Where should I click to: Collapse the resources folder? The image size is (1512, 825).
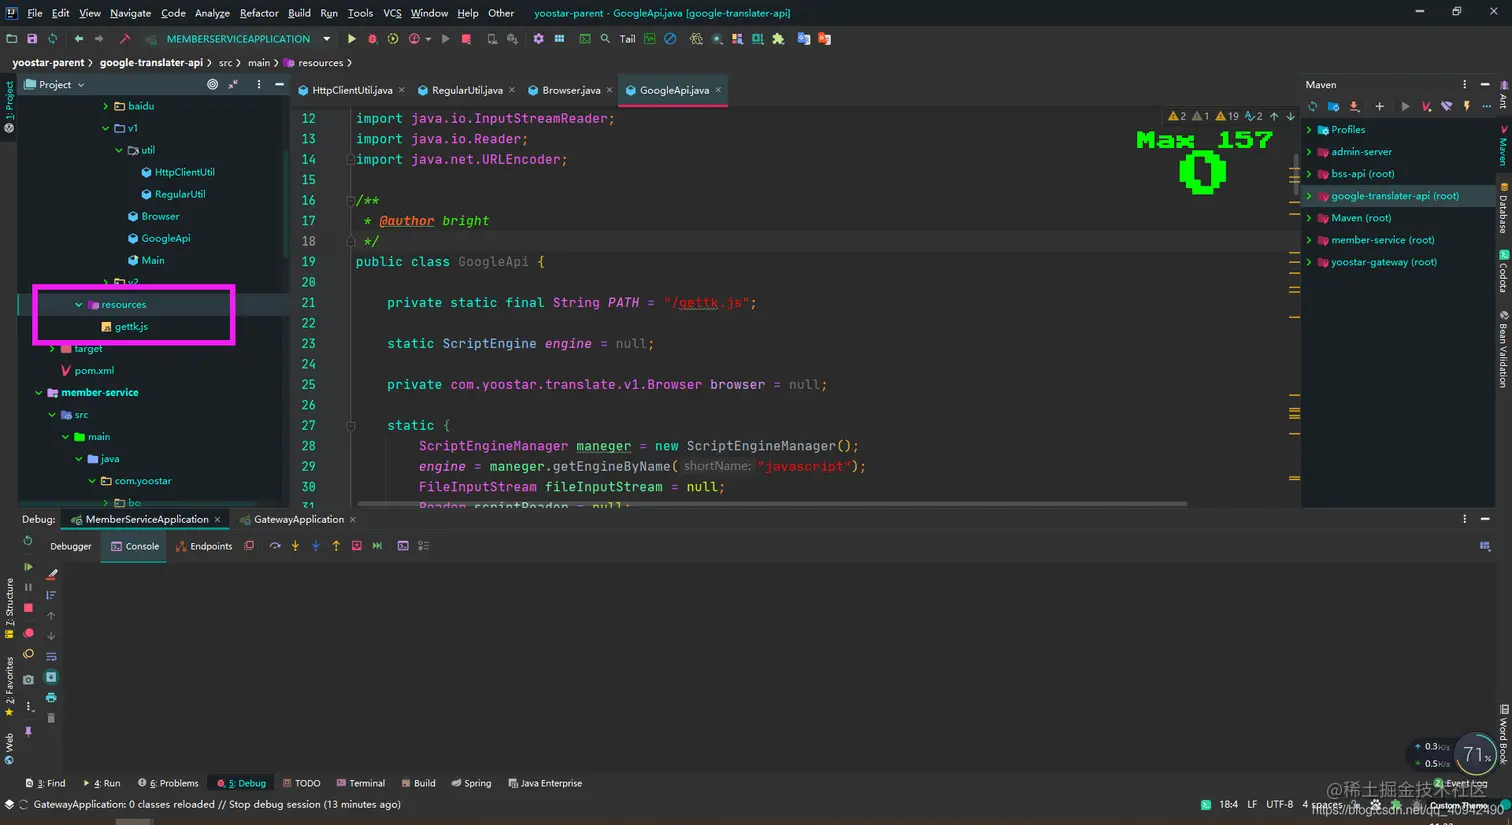[79, 305]
